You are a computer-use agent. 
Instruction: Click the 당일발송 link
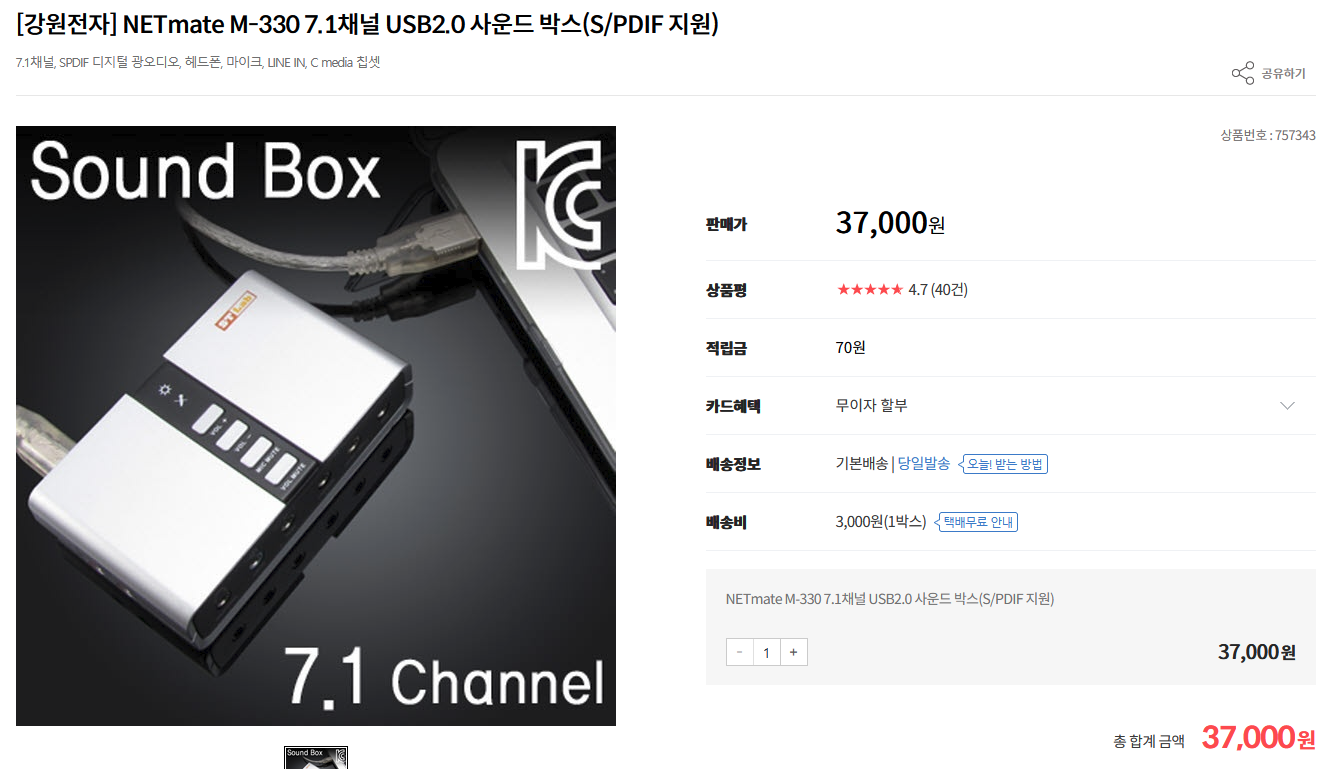924,464
